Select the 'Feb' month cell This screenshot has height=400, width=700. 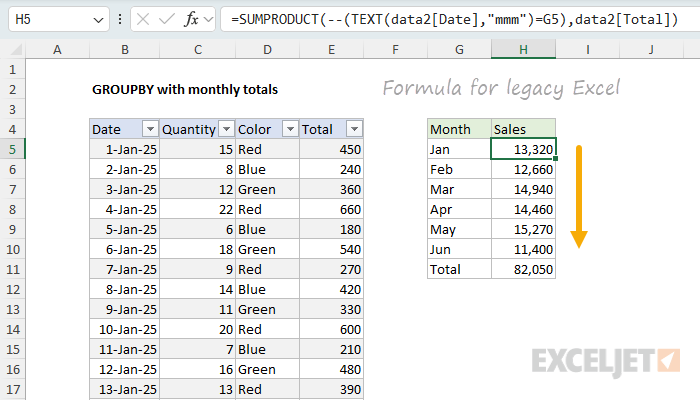(x=459, y=169)
